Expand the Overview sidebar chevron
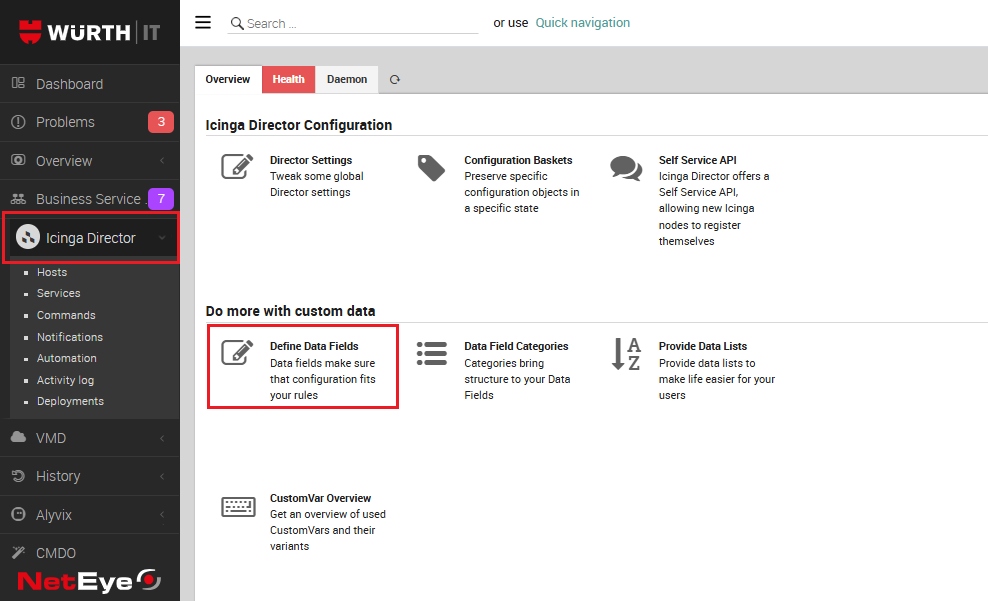 162,161
